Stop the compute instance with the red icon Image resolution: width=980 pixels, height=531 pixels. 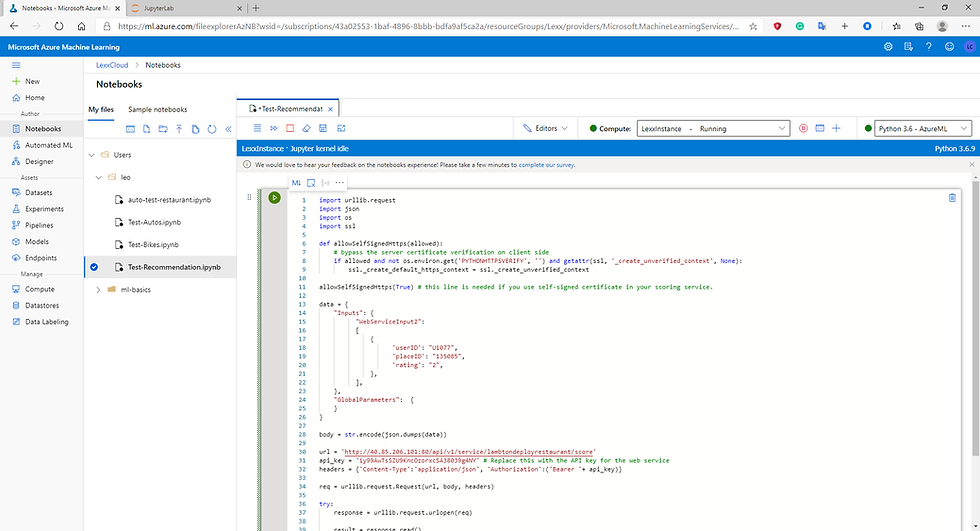coord(803,128)
